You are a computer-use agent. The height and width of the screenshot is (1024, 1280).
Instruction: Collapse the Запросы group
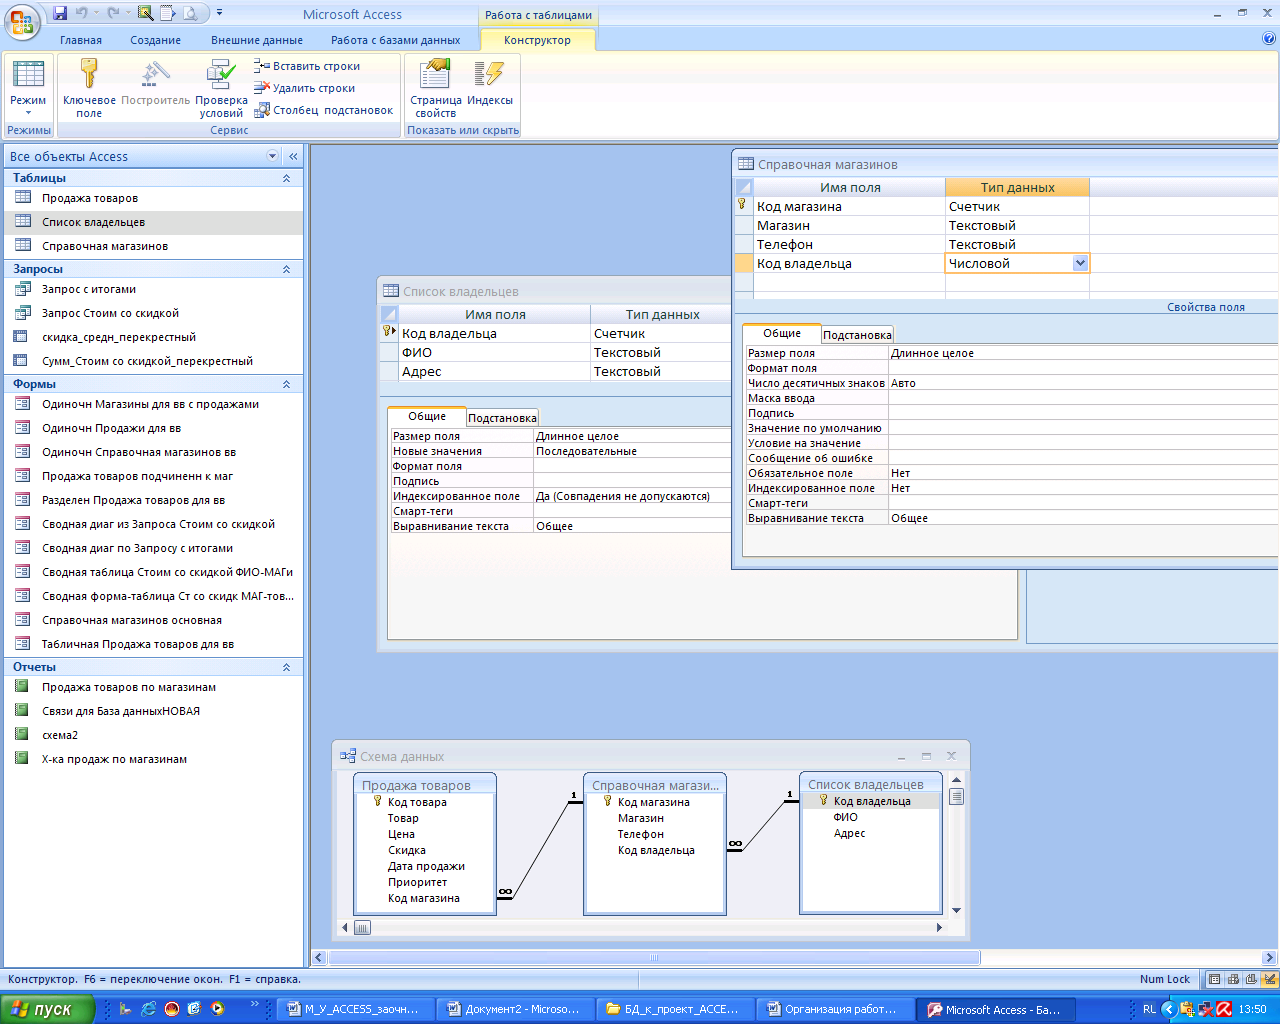286,269
